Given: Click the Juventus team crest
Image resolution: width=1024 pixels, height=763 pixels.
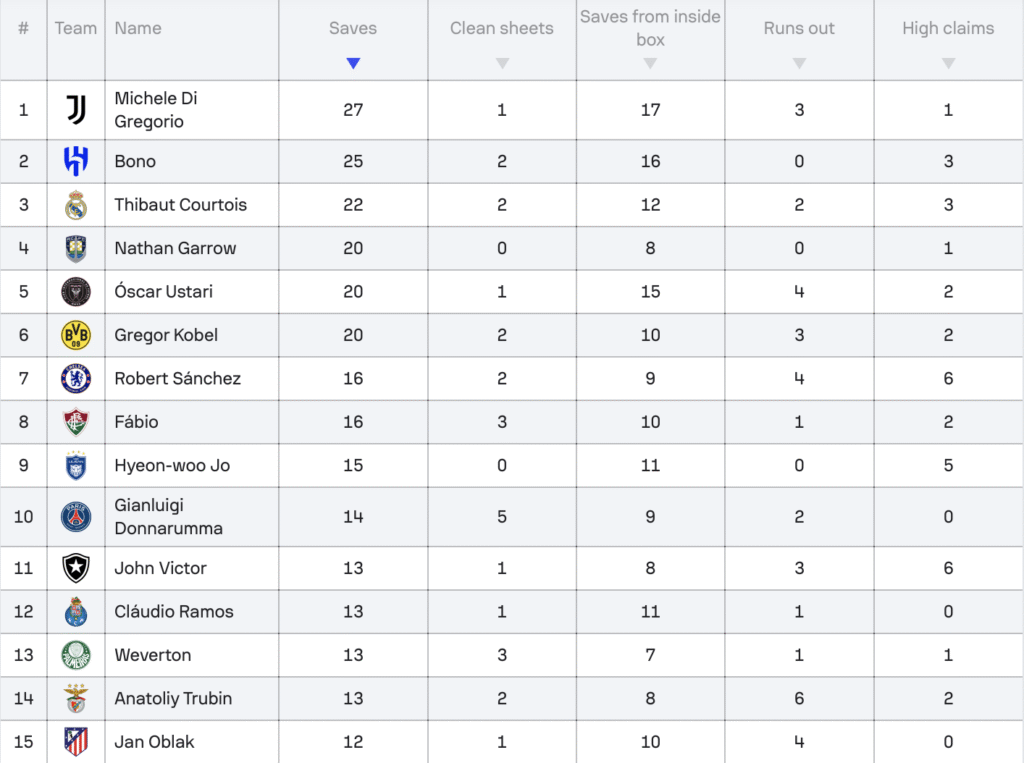Looking at the screenshot, I should [x=76, y=110].
